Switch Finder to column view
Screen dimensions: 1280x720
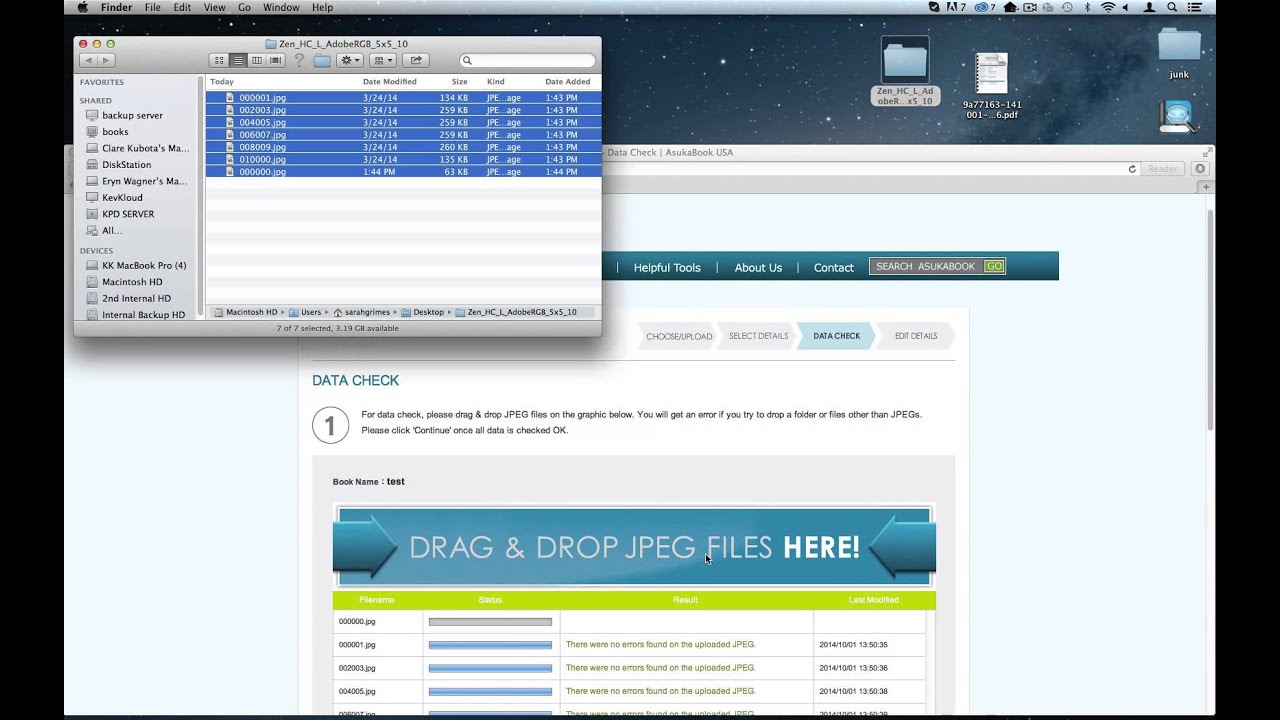[257, 61]
